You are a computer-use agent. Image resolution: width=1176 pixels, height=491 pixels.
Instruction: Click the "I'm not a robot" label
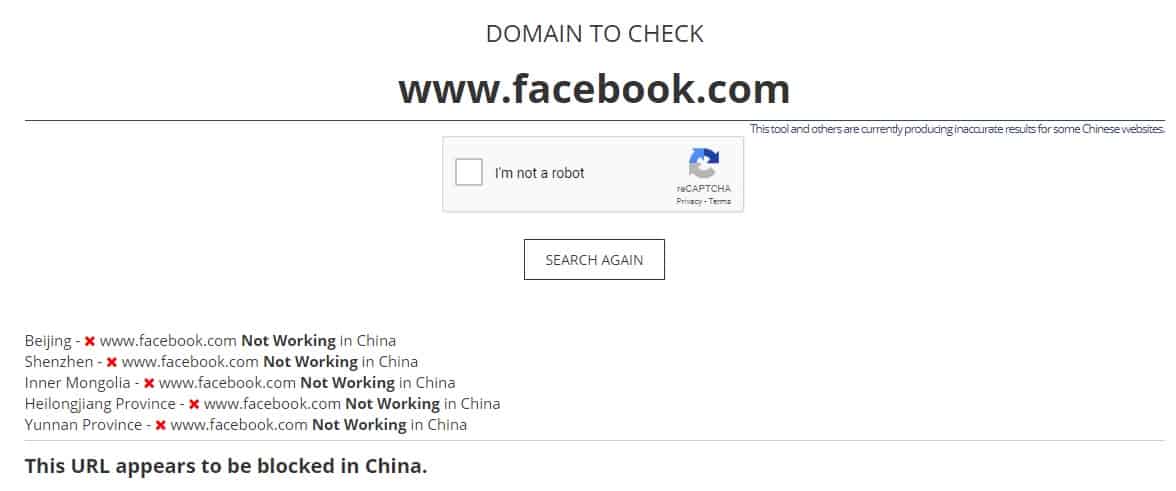pyautogui.click(x=539, y=173)
